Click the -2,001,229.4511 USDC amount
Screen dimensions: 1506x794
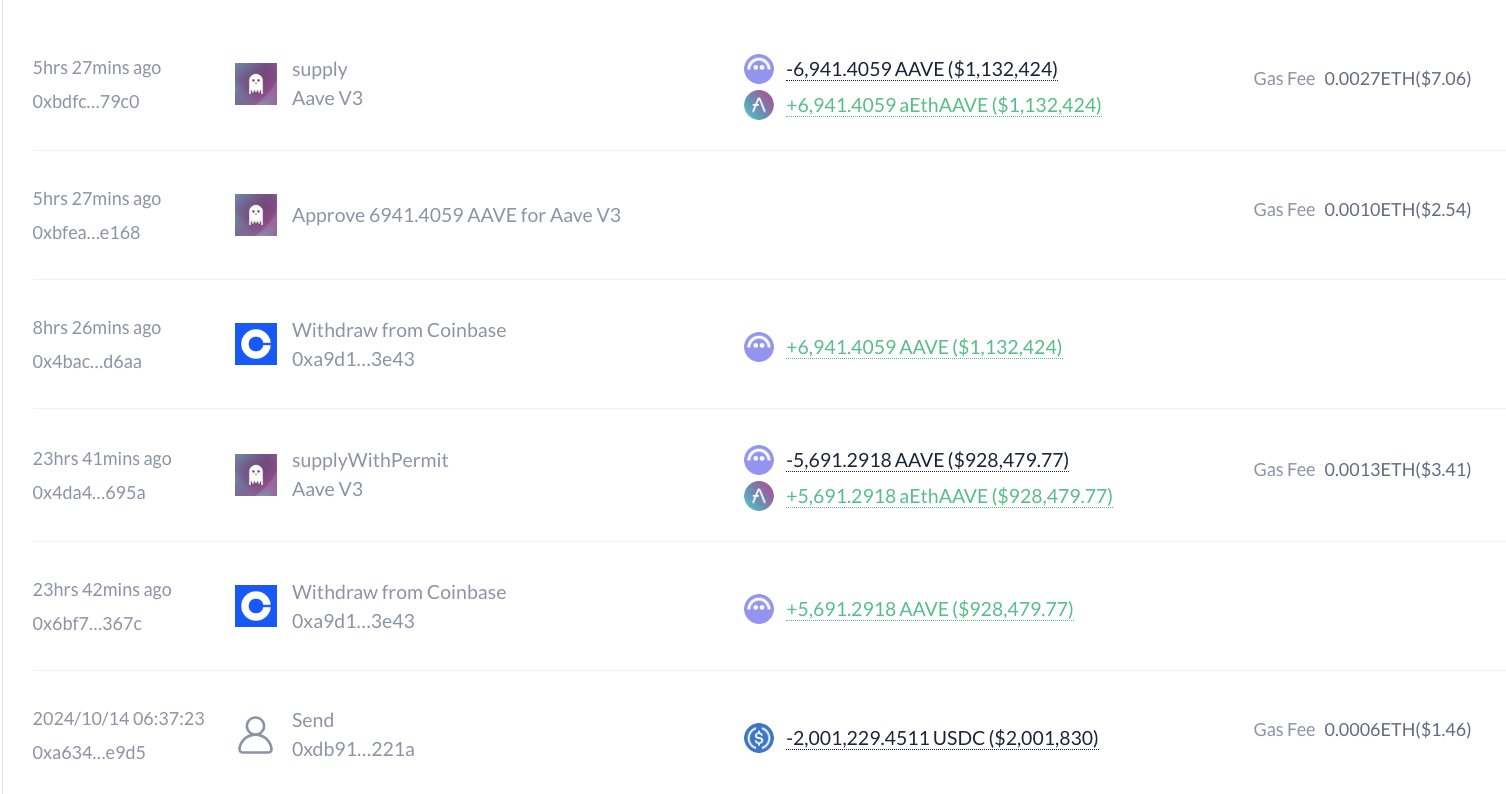[942, 739]
